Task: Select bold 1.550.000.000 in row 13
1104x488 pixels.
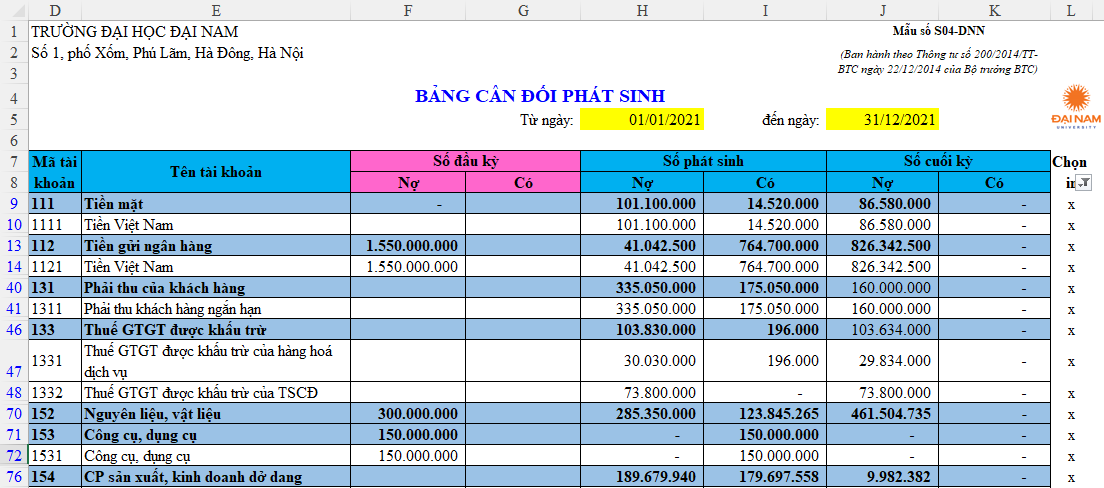Action: coord(408,246)
